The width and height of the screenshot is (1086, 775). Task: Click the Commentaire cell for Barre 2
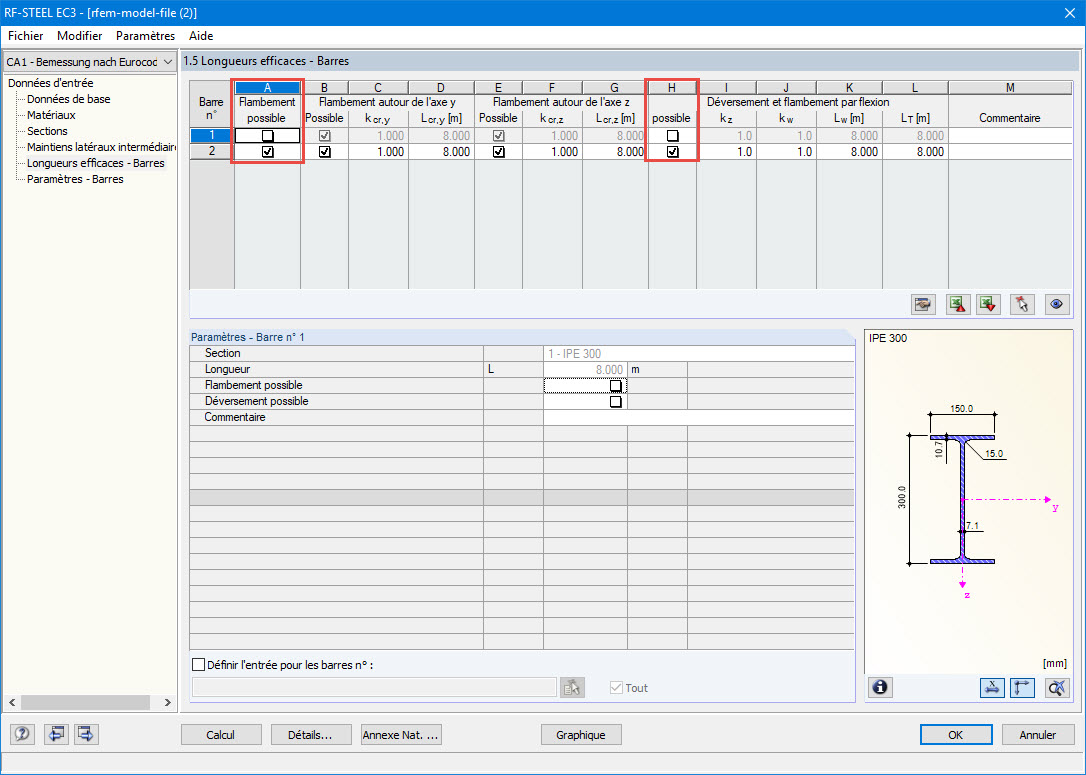pyautogui.click(x=1010, y=152)
